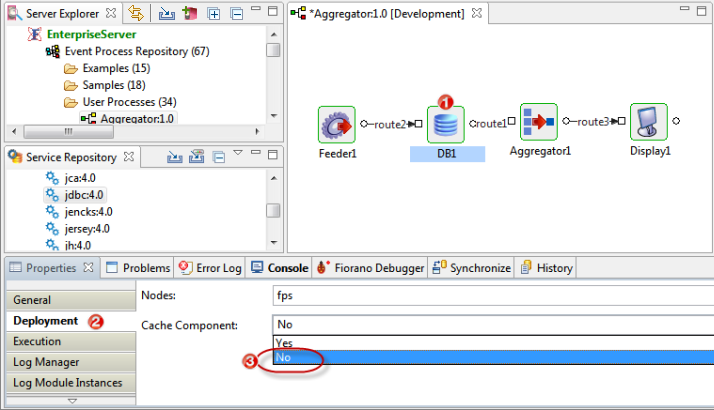This screenshot has height=410, width=714.
Task: Click the Display1 output port circle
Action: (676, 121)
